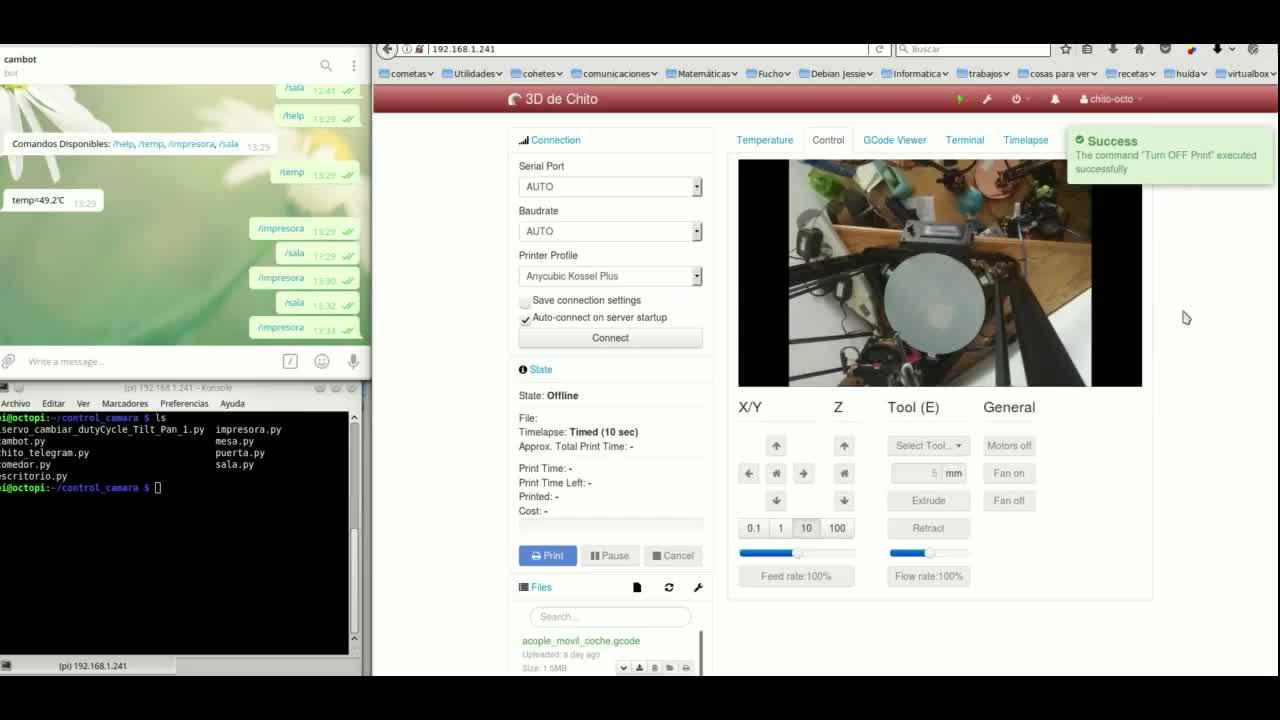Set jog distance to 100

click(837, 528)
